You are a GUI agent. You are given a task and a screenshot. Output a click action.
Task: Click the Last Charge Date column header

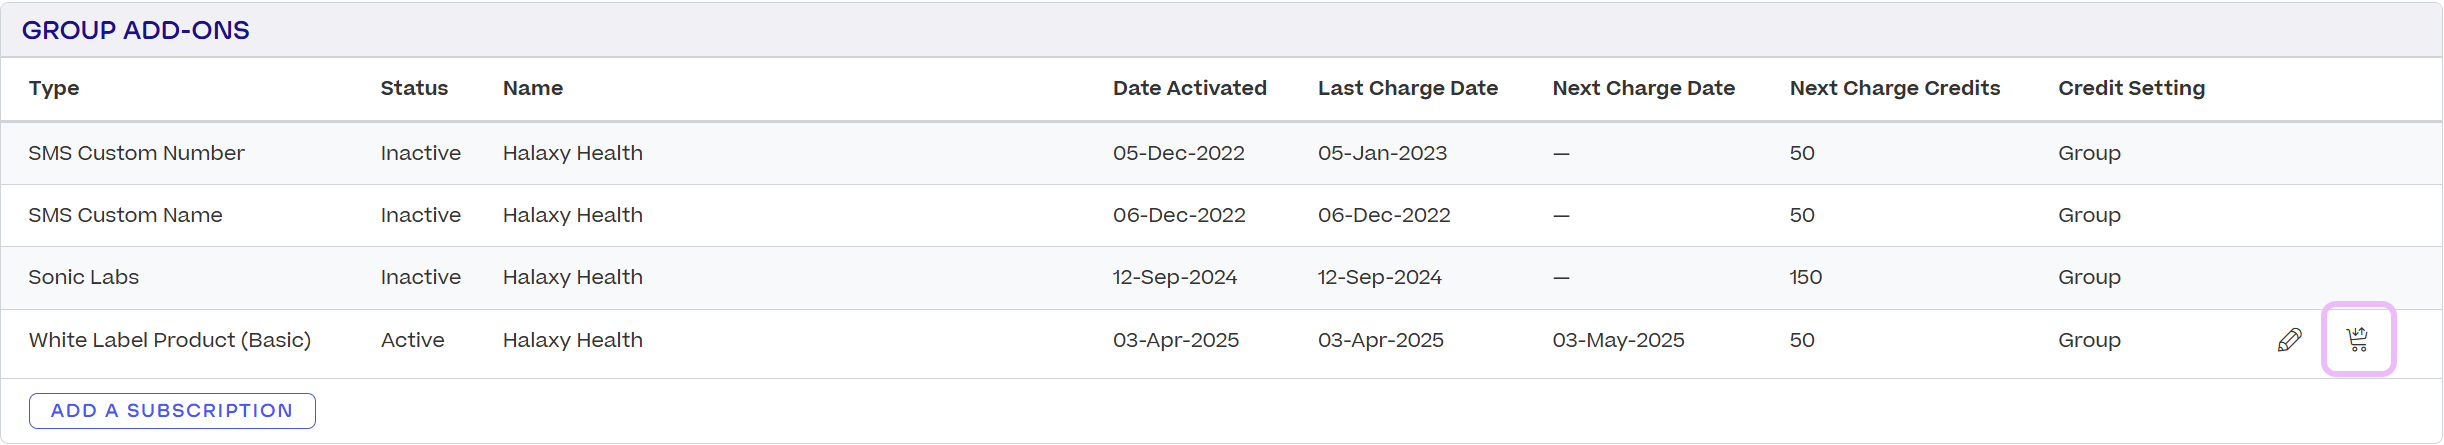click(1408, 88)
